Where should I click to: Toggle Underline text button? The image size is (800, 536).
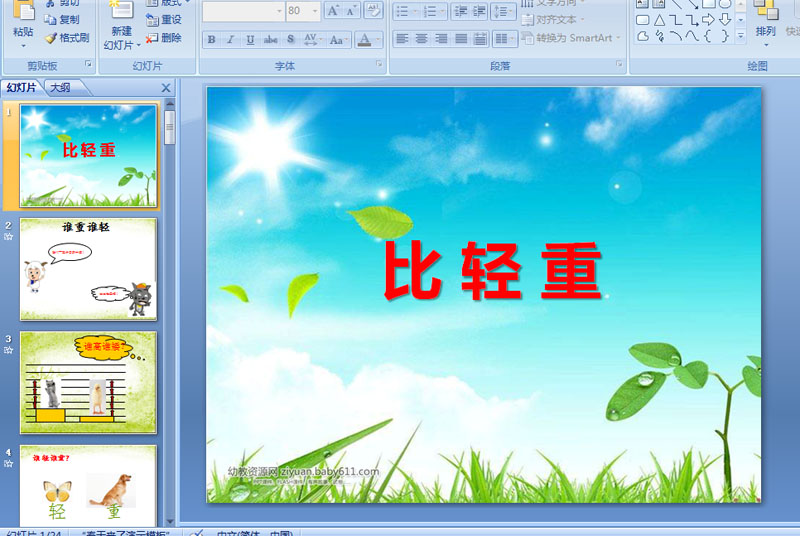tap(250, 39)
